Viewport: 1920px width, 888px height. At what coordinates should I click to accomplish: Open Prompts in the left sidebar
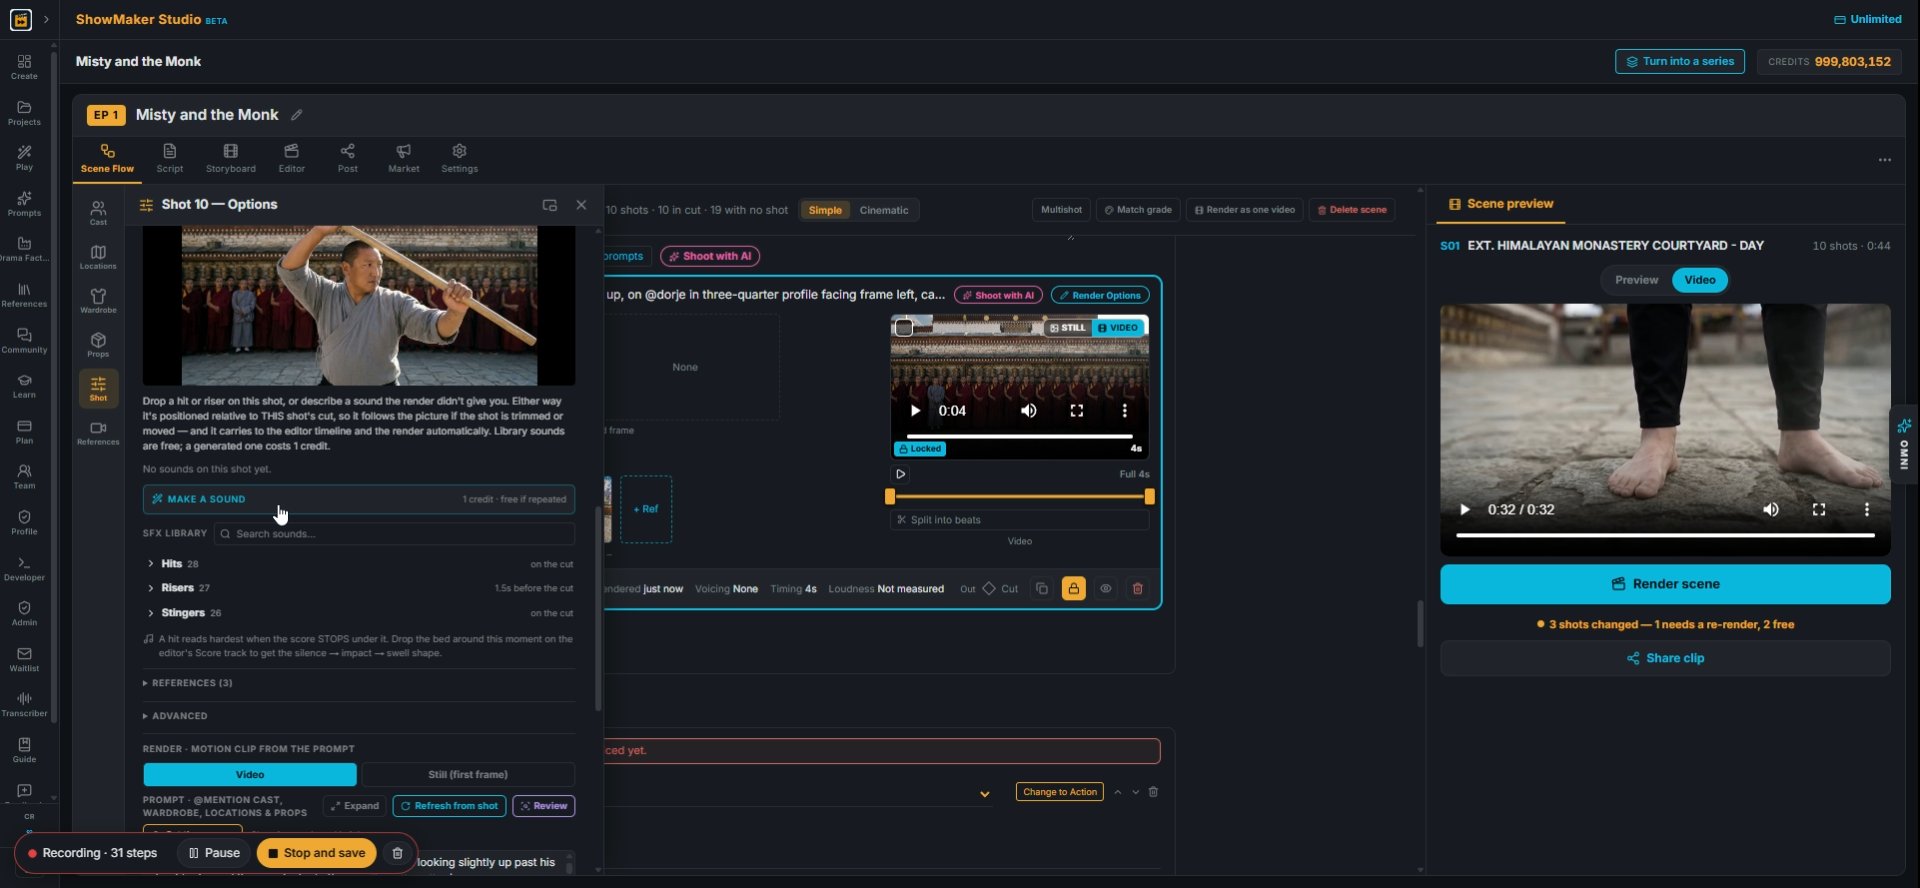coord(24,204)
